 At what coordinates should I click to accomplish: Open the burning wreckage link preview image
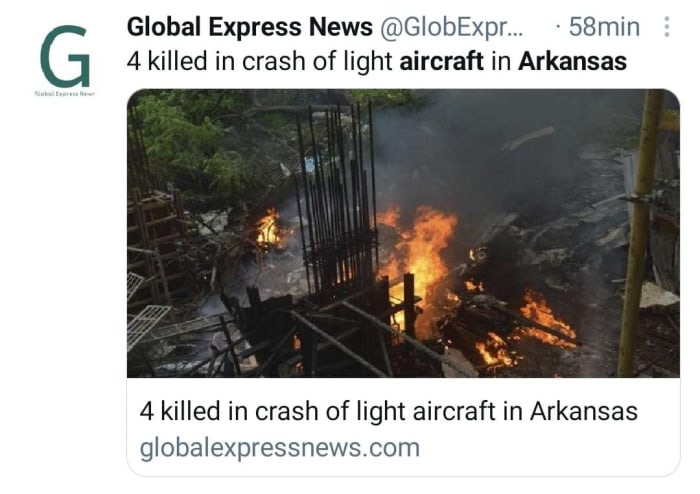[403, 233]
